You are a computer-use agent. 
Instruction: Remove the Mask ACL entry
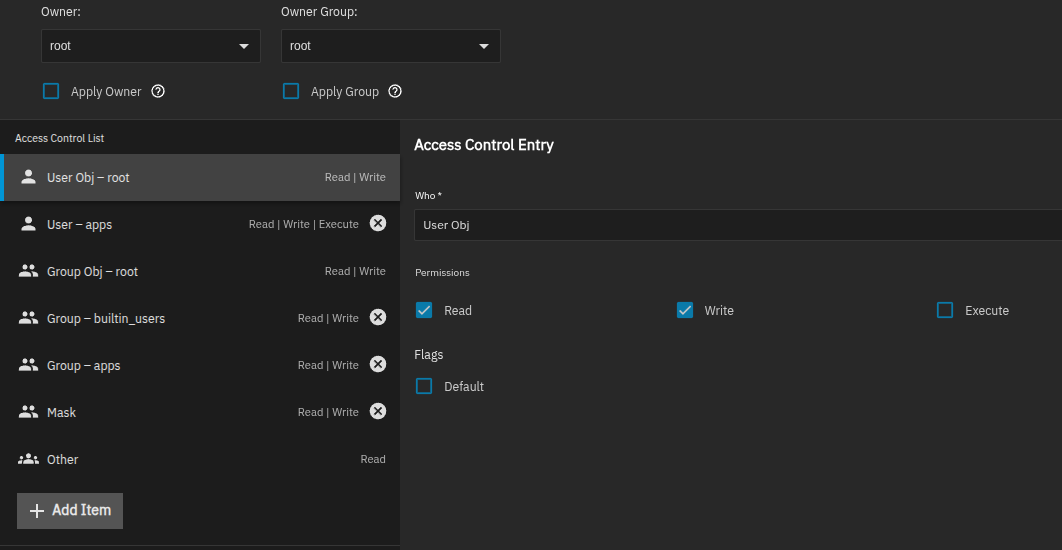(377, 412)
